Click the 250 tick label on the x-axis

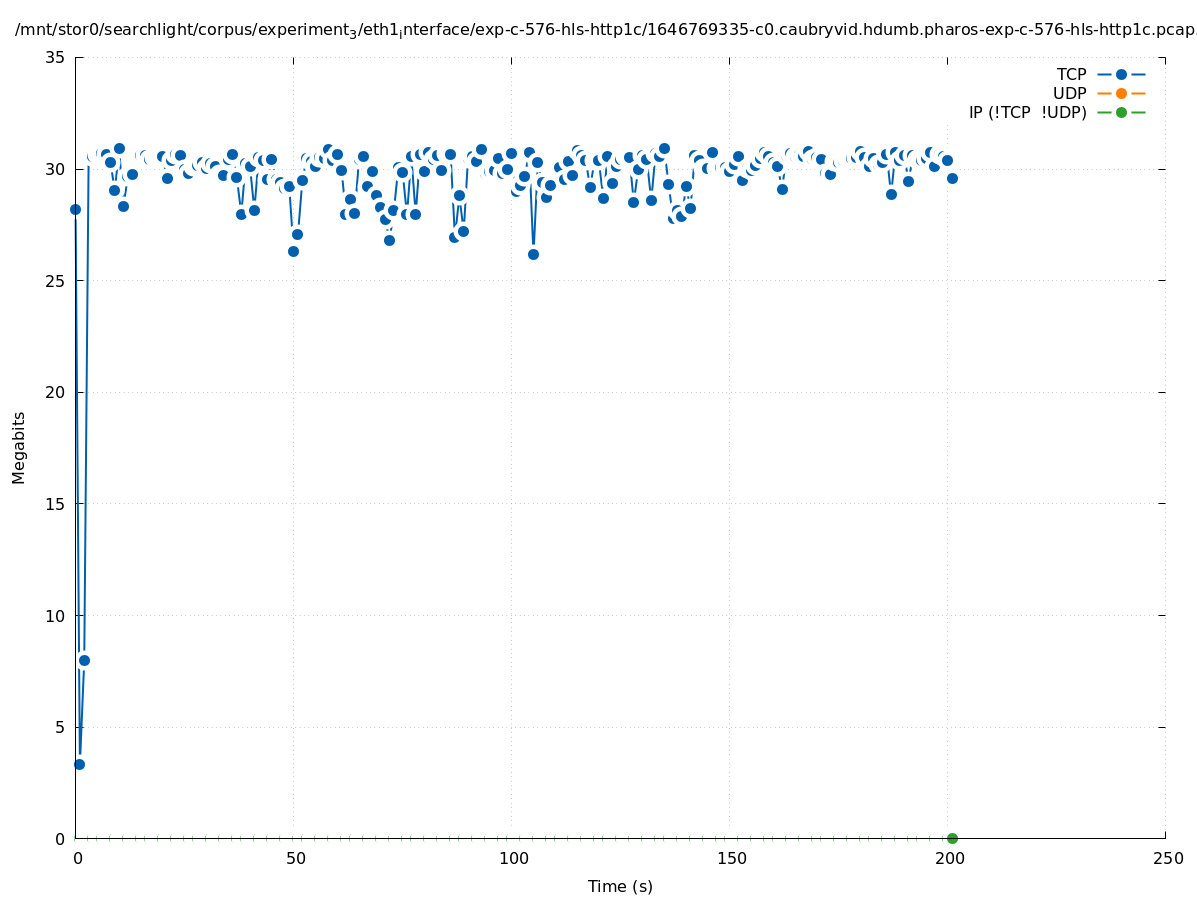tap(1167, 859)
